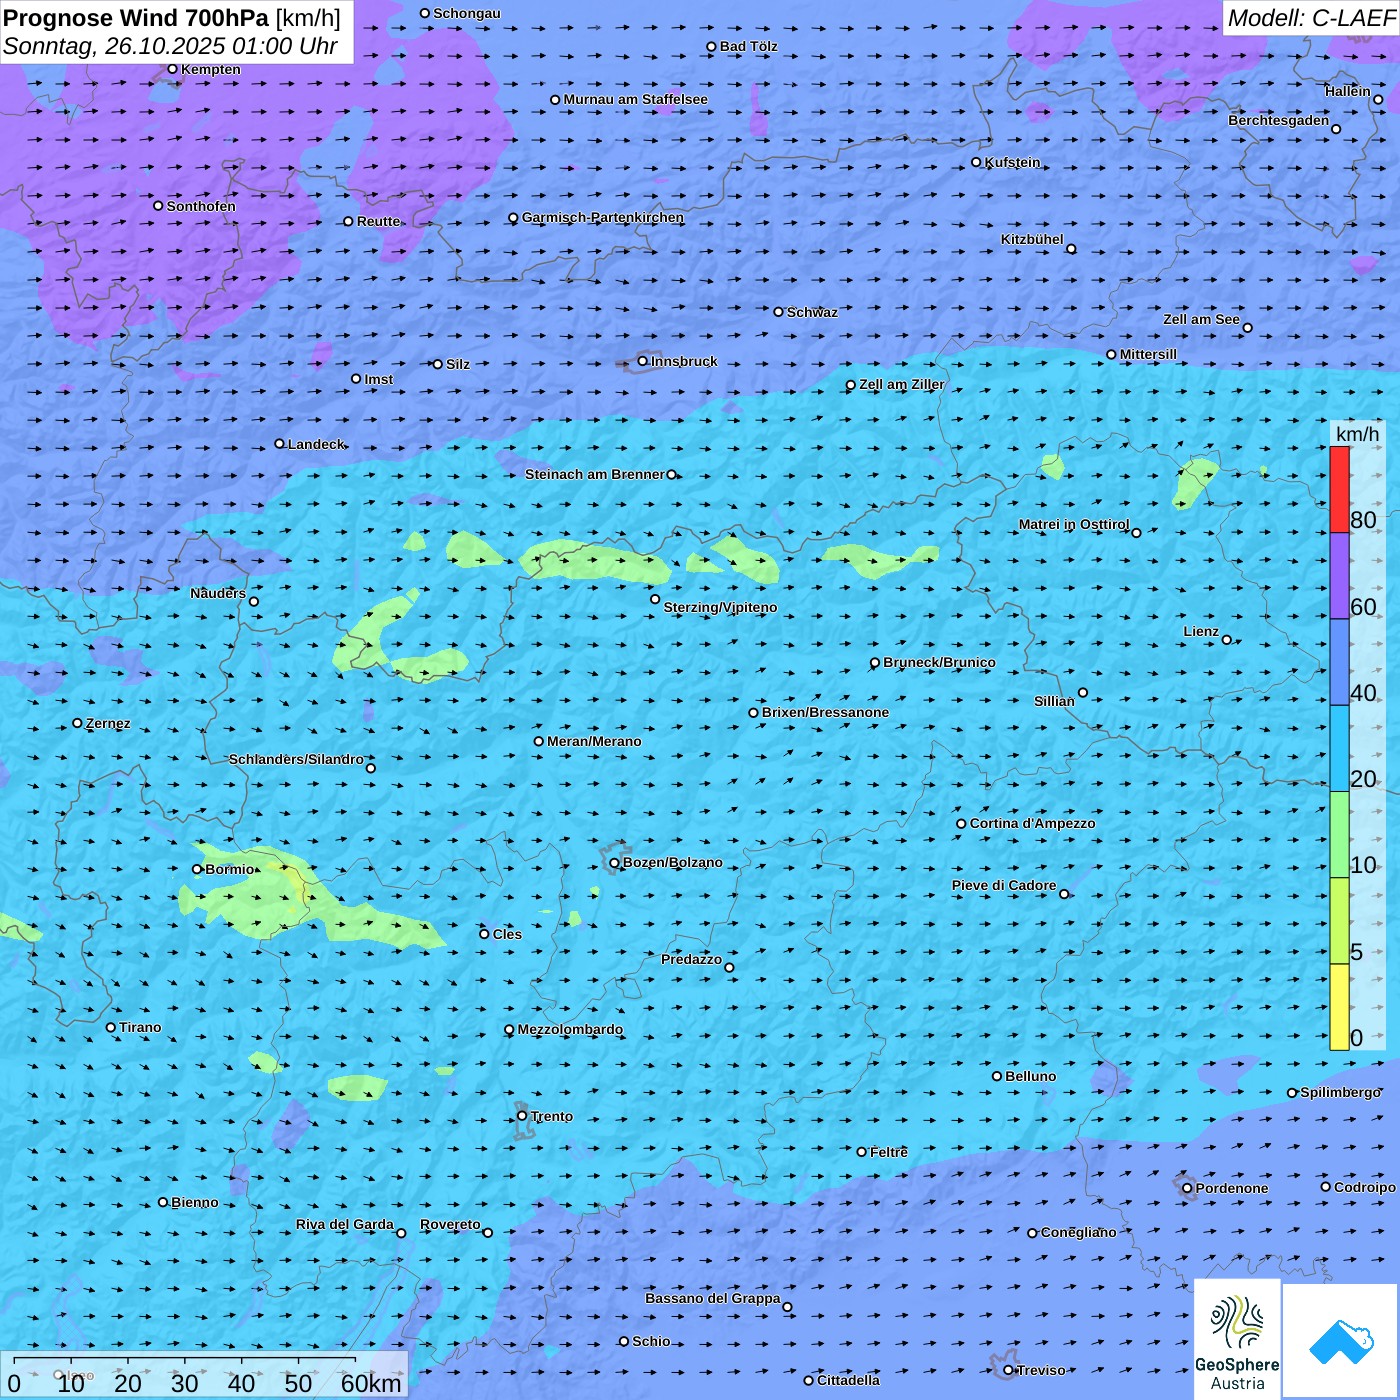
Task: Click the 'Bassano del Grappa' label
Action: pyautogui.click(x=712, y=1298)
